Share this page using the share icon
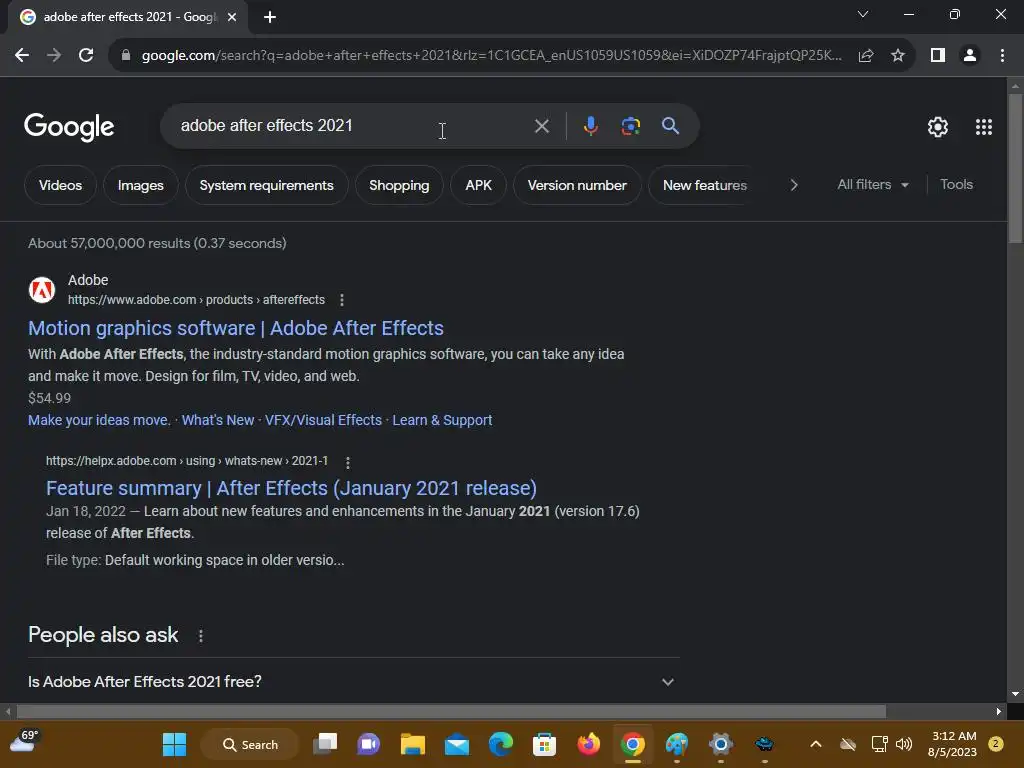 (x=866, y=56)
